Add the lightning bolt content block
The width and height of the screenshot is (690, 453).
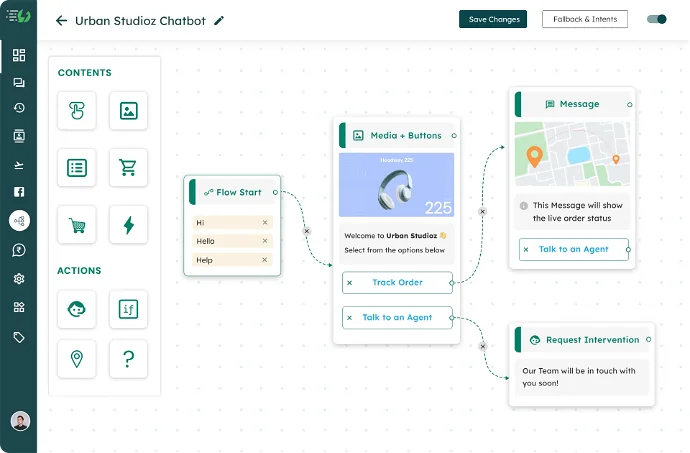(x=128, y=225)
